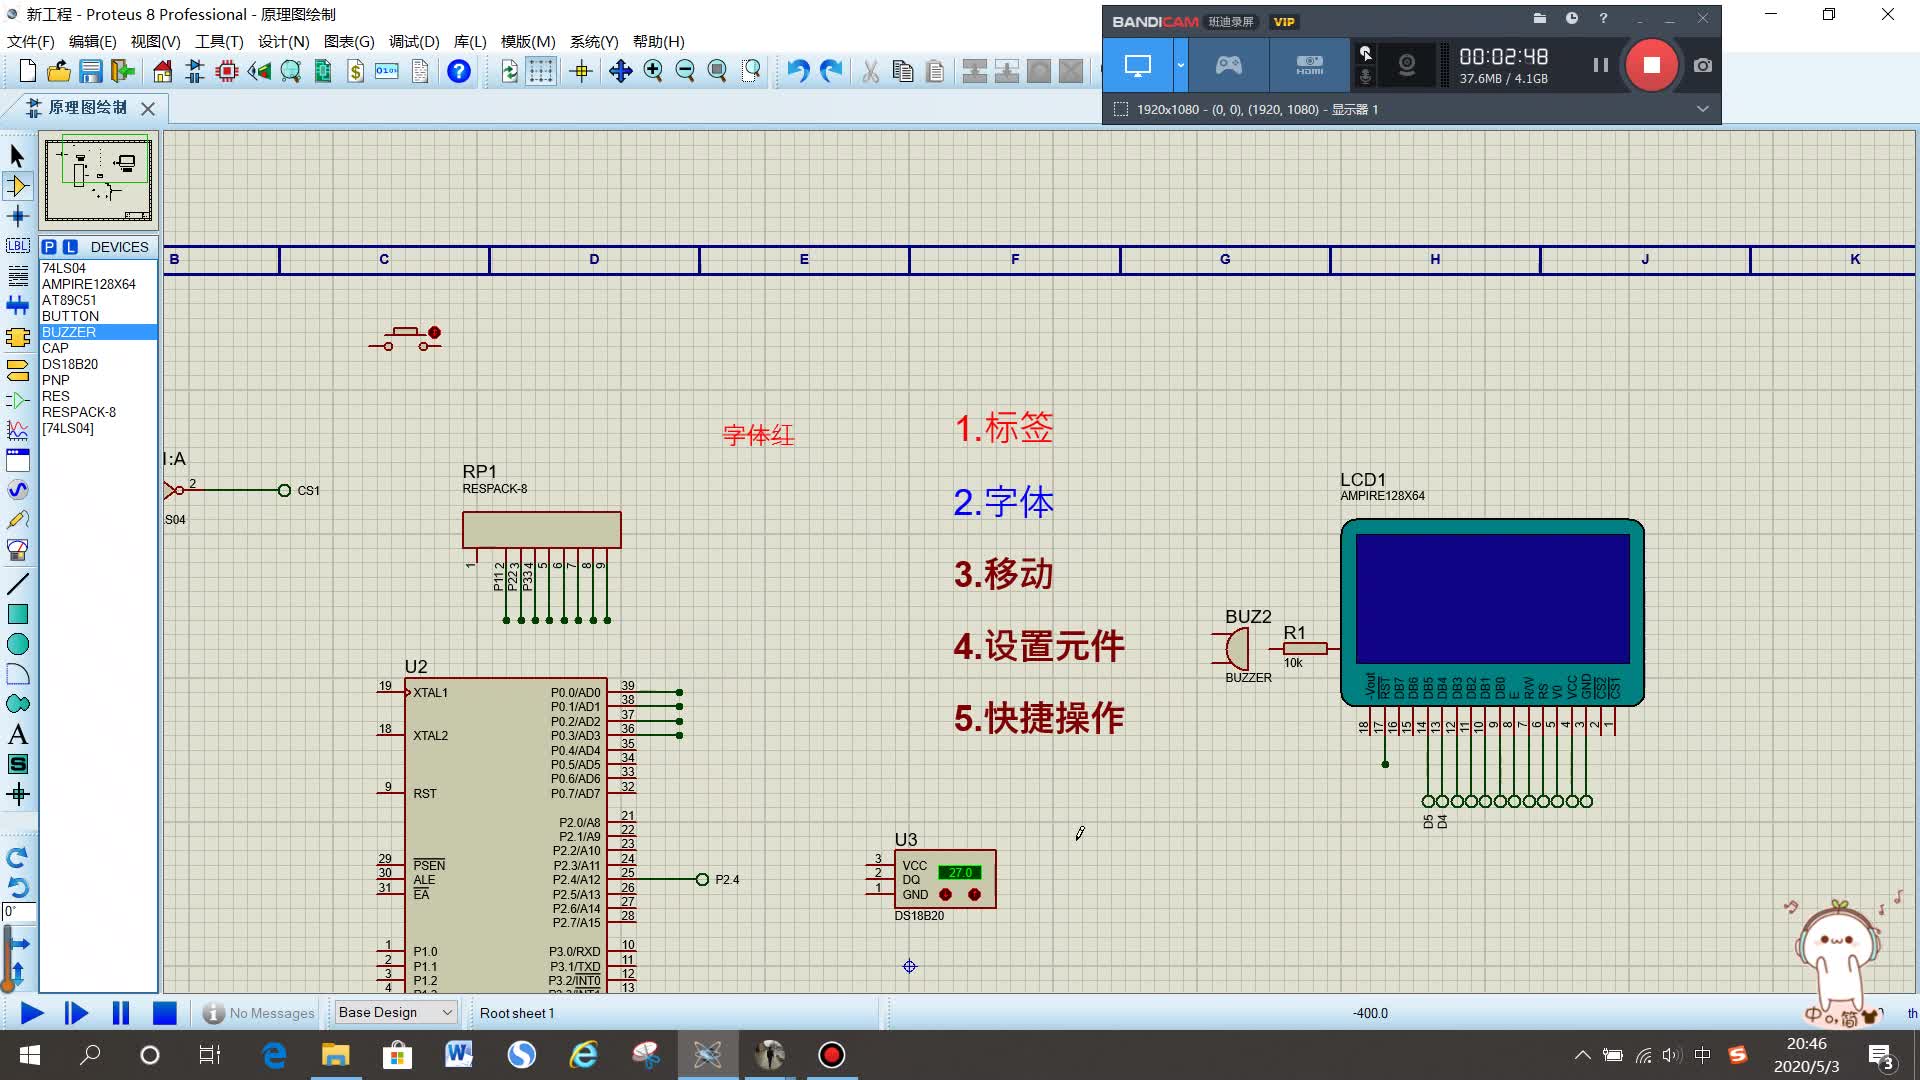Open the 调试(D) debug menu

click(414, 41)
